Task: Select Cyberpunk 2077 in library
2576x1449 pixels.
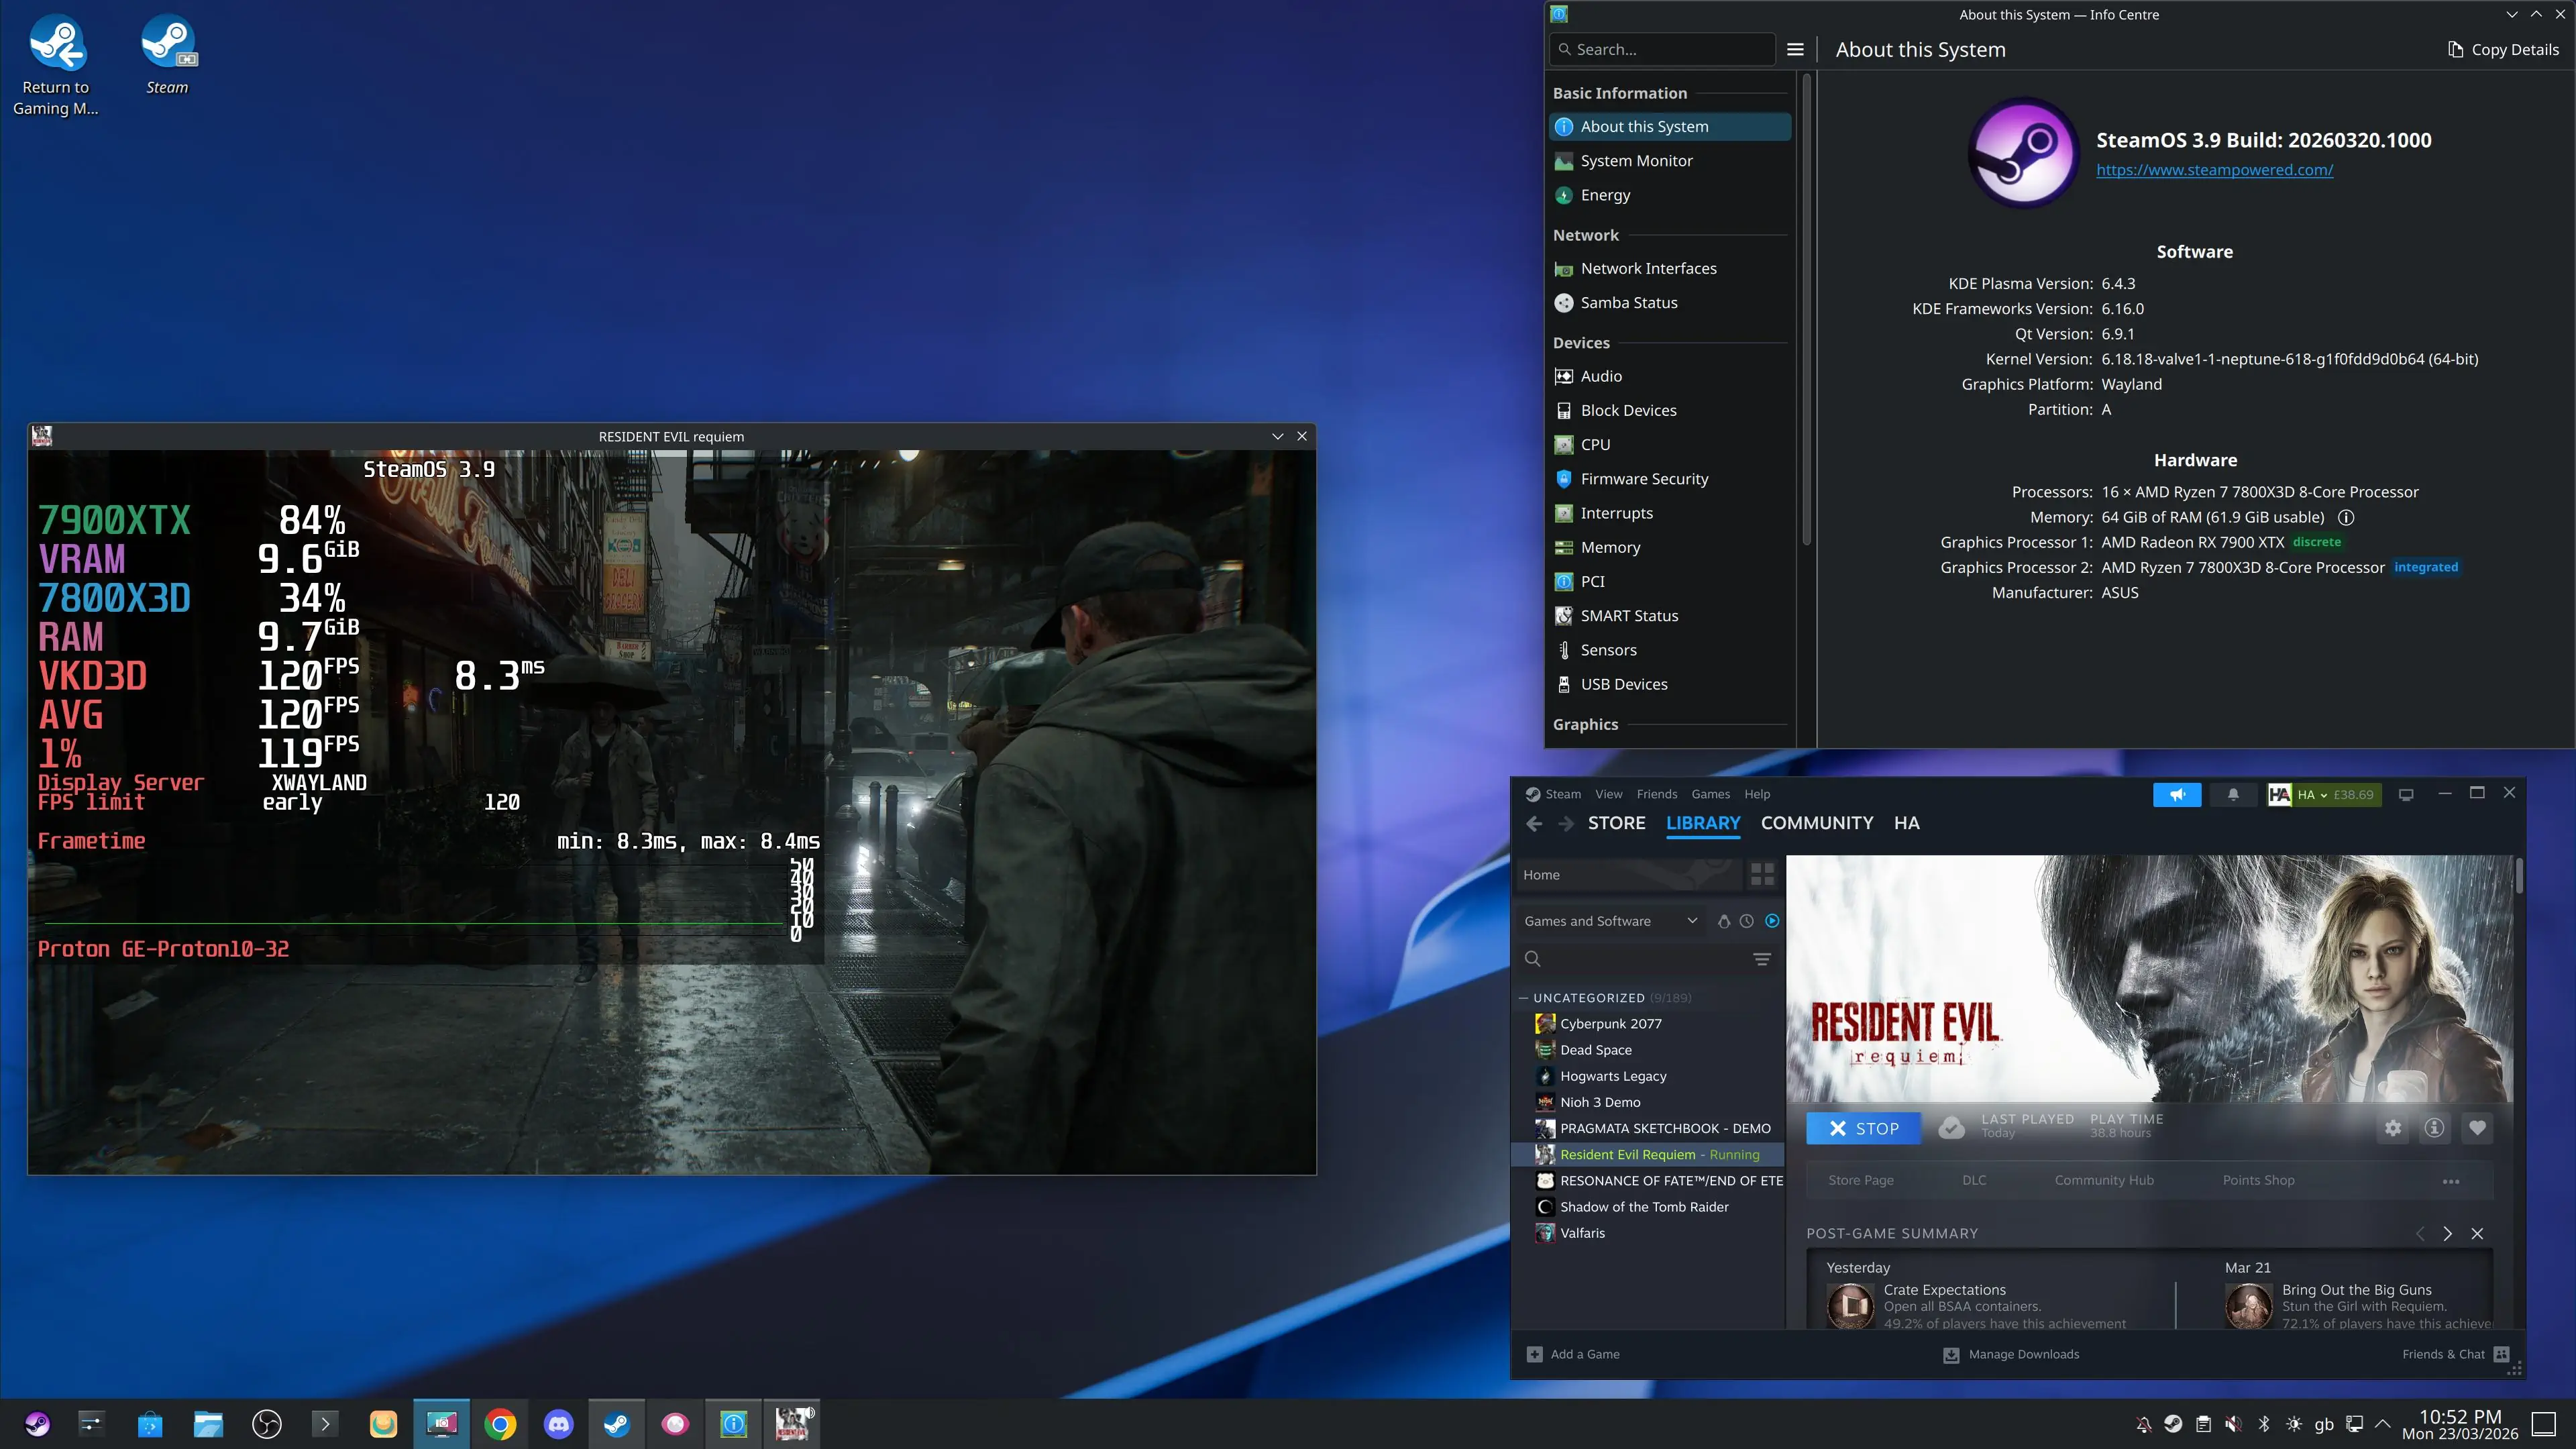Action: (x=1650, y=1024)
